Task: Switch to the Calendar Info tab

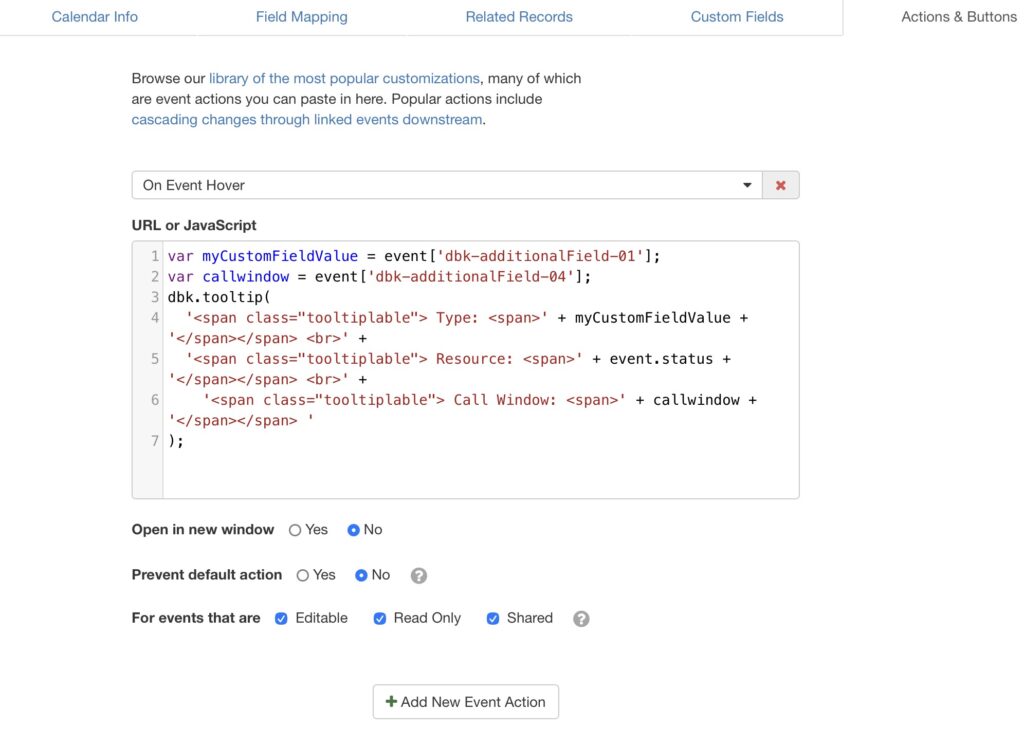Action: click(95, 17)
